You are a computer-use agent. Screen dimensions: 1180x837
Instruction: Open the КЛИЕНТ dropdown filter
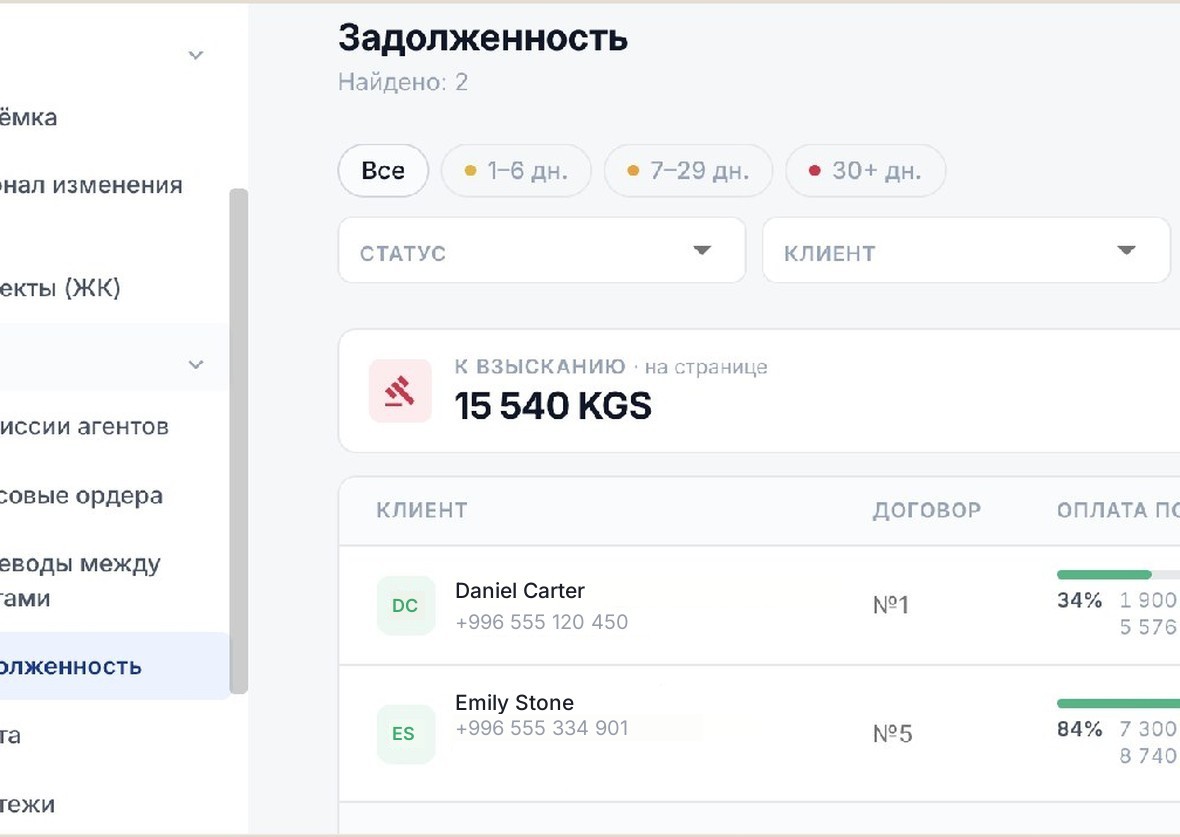(966, 251)
